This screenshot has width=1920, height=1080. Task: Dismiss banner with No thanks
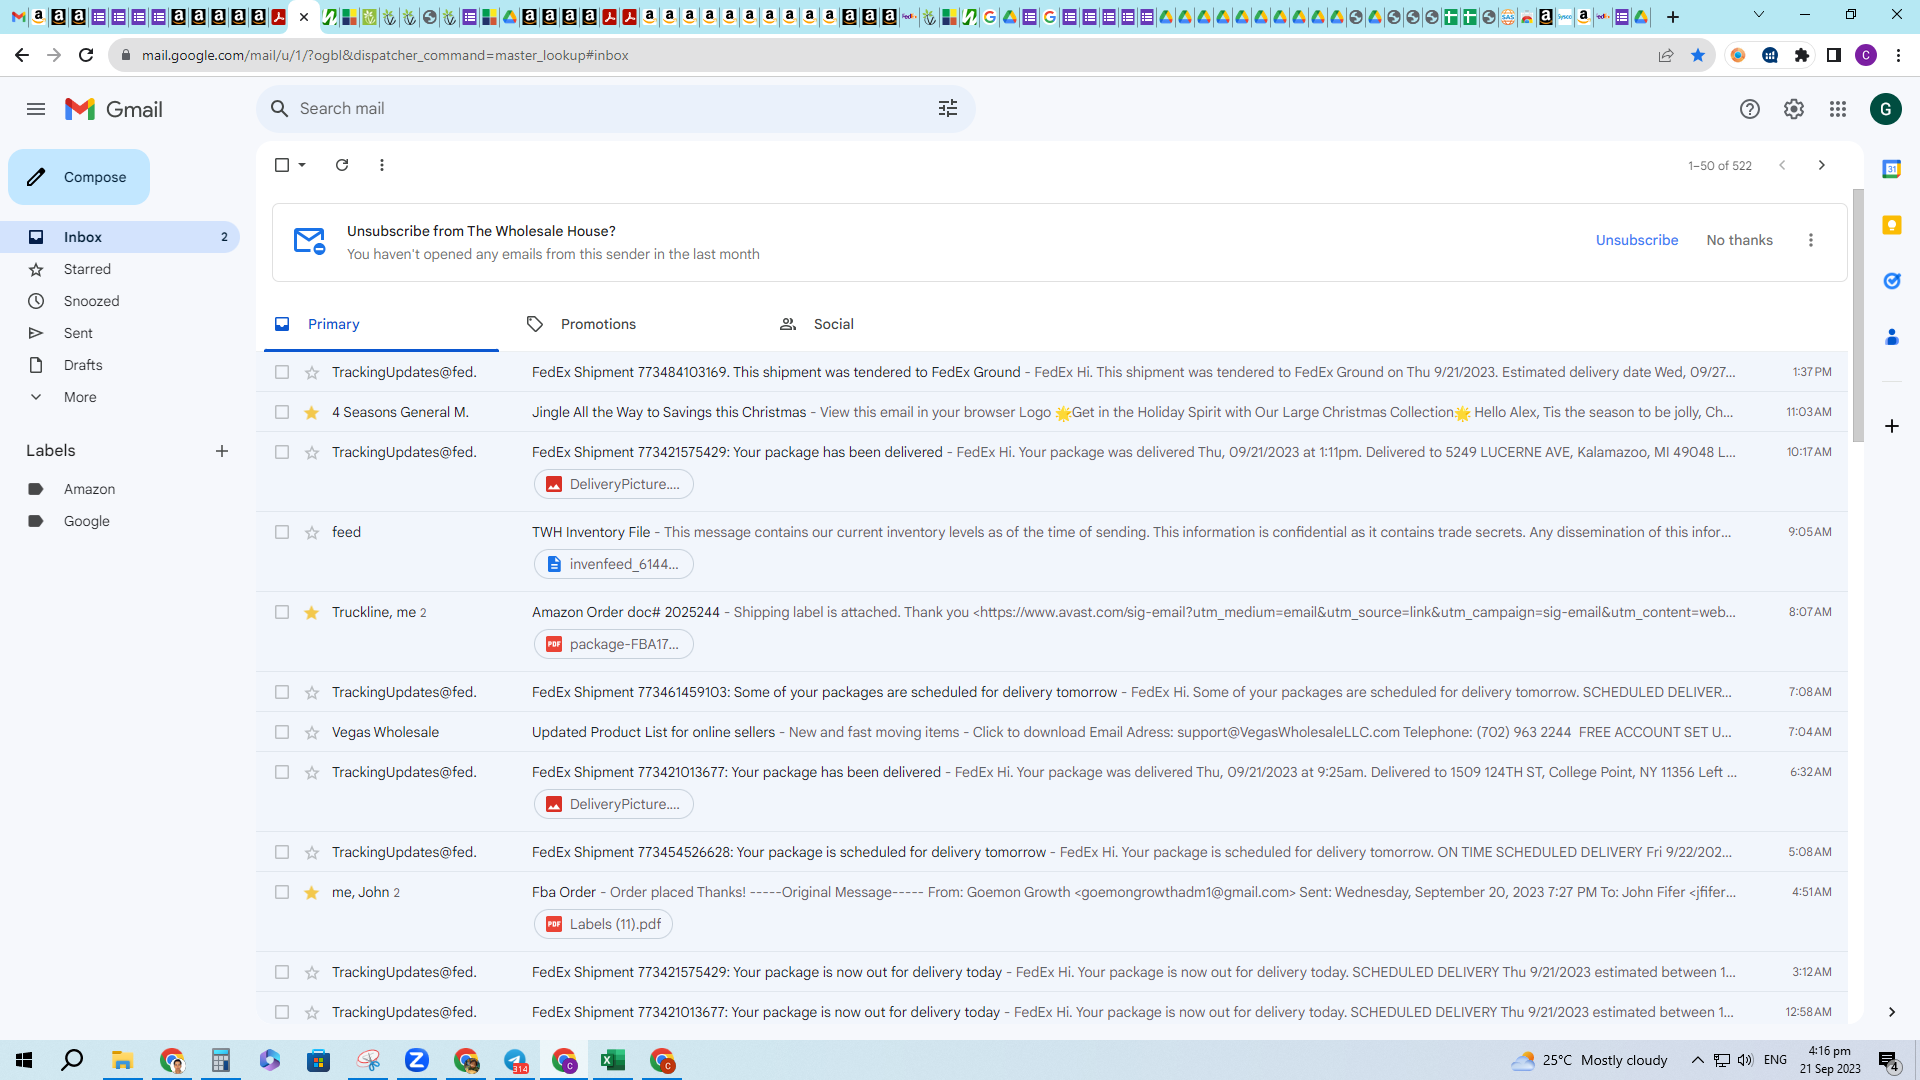click(x=1739, y=240)
